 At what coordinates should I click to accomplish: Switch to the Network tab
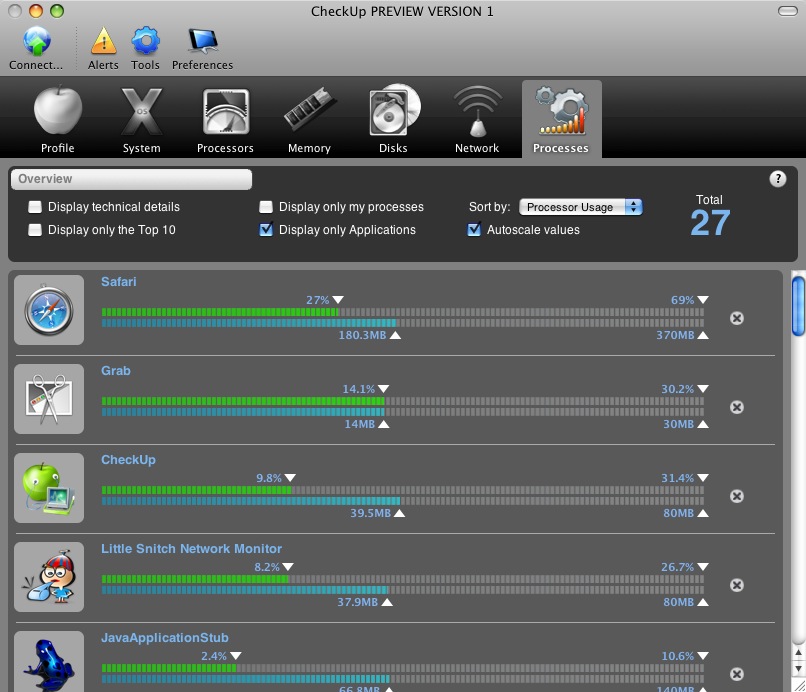click(477, 119)
